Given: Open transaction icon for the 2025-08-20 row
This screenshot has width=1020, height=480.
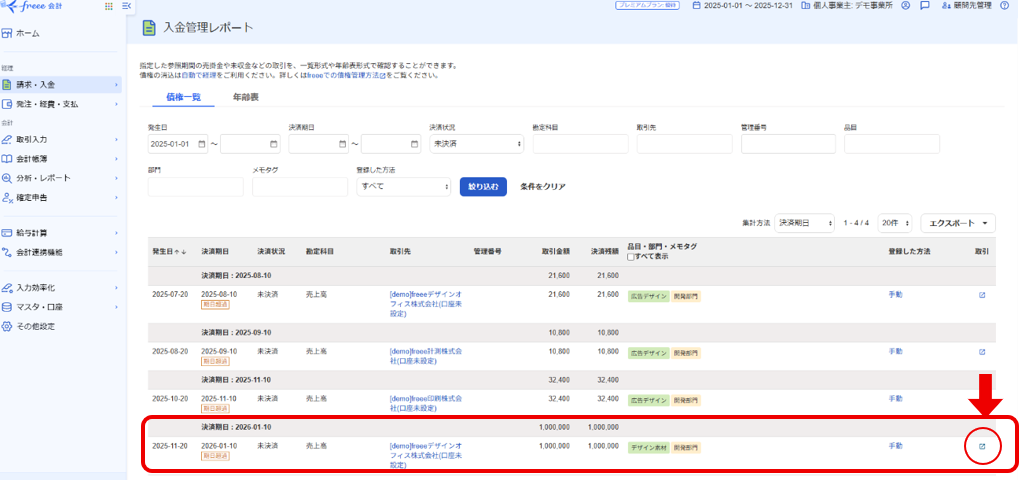Looking at the screenshot, I should (982, 352).
